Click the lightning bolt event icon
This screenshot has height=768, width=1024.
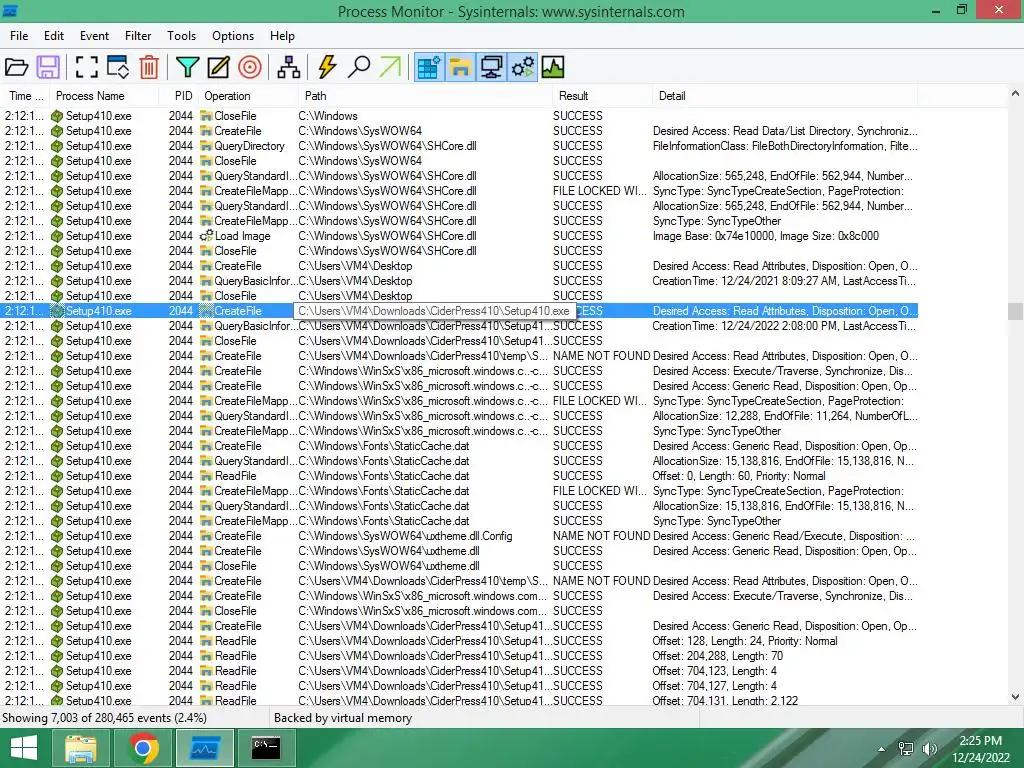[327, 67]
